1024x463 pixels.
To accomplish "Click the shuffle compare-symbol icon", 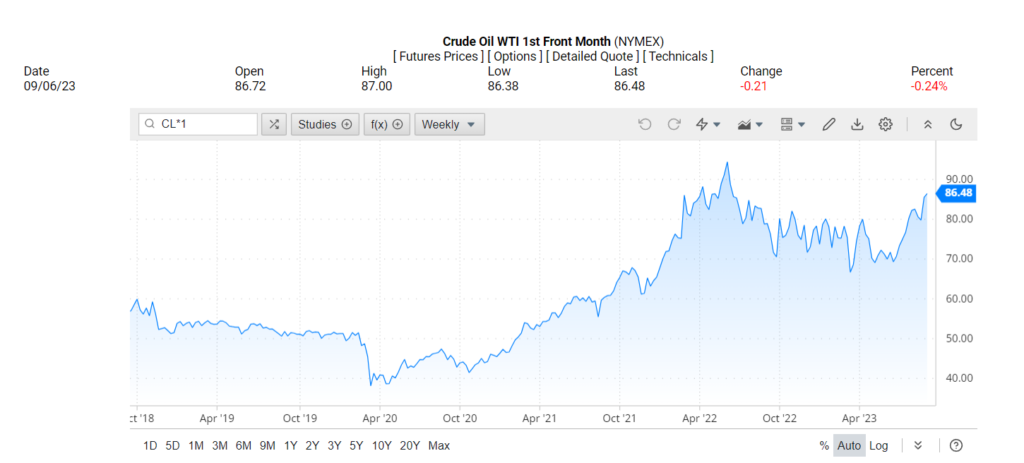I will click(274, 124).
